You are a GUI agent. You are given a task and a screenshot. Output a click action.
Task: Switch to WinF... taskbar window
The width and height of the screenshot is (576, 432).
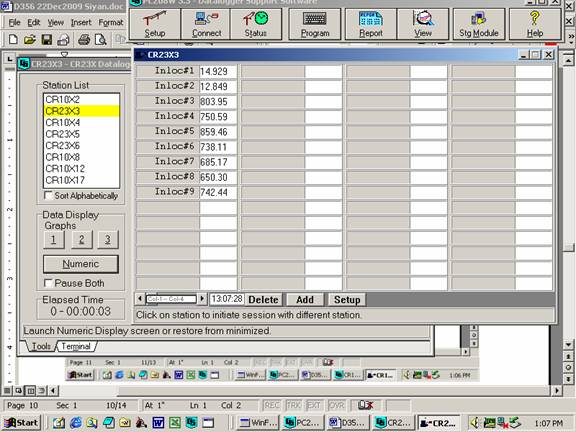258,423
